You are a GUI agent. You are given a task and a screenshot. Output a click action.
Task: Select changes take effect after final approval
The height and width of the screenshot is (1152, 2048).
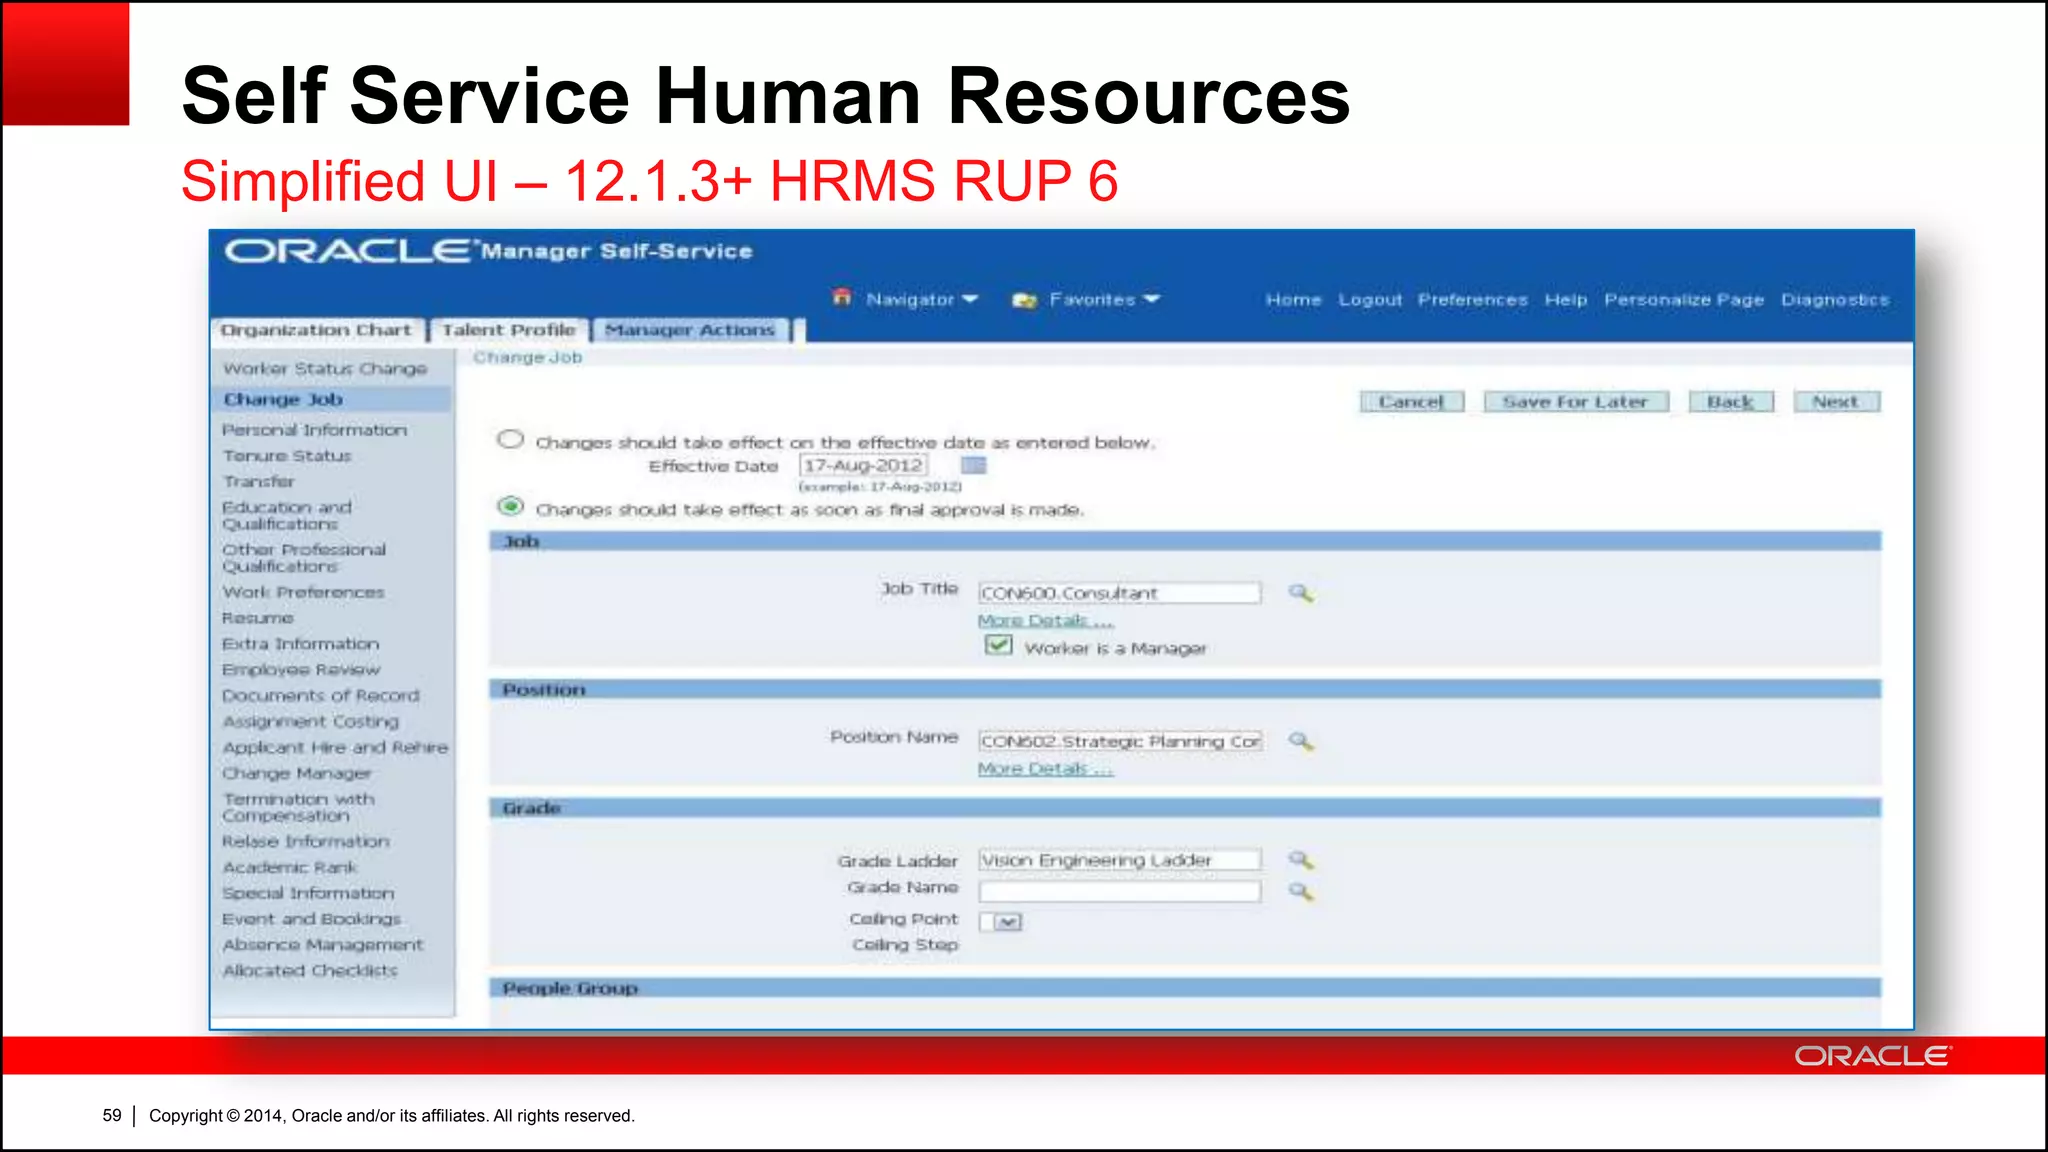coord(511,507)
